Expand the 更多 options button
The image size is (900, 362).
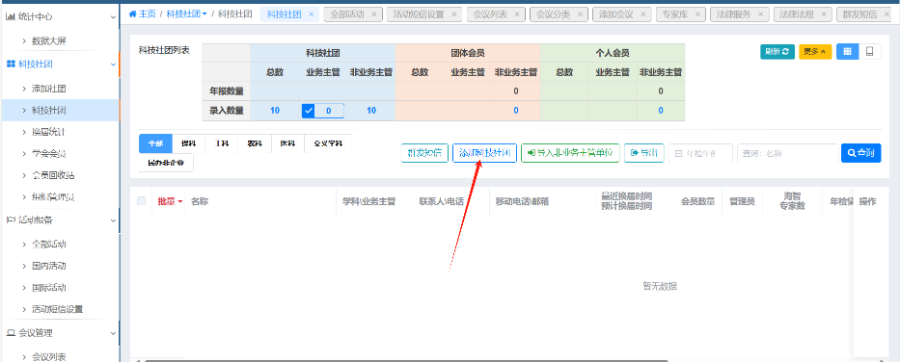point(815,52)
